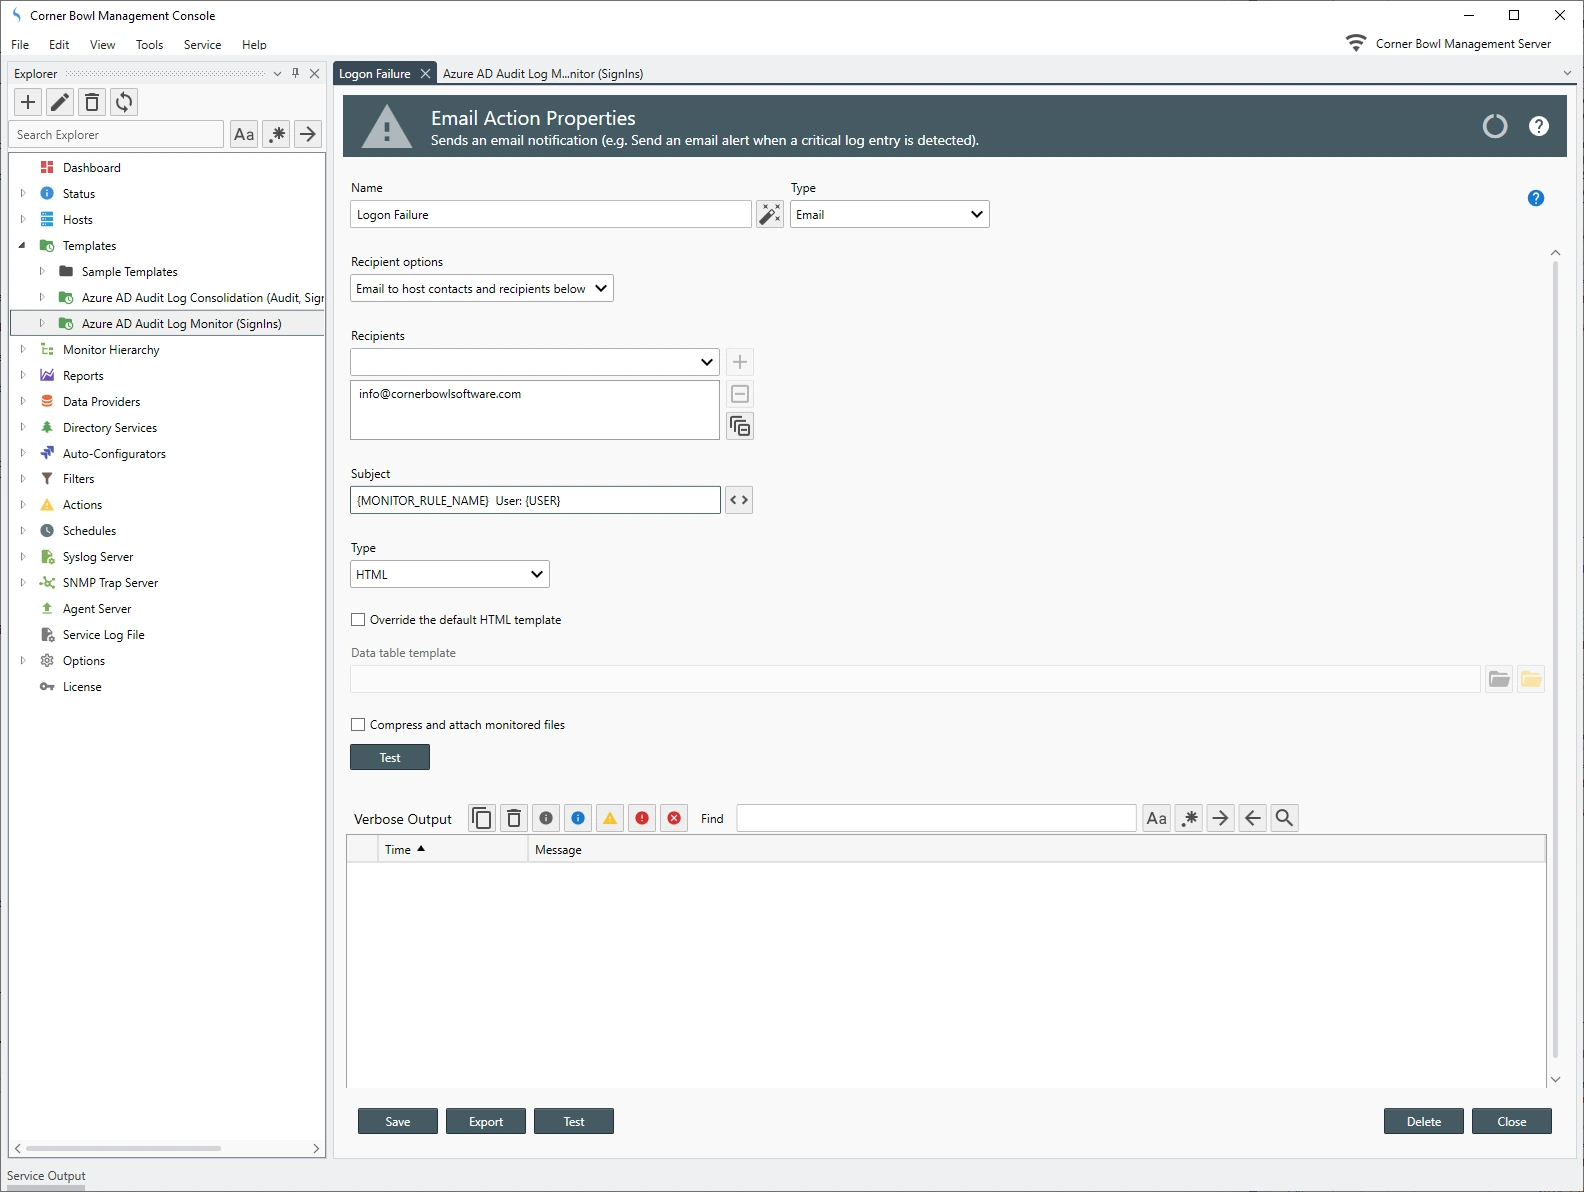Click the Subject text field
Image resolution: width=1584 pixels, height=1192 pixels.
(535, 500)
